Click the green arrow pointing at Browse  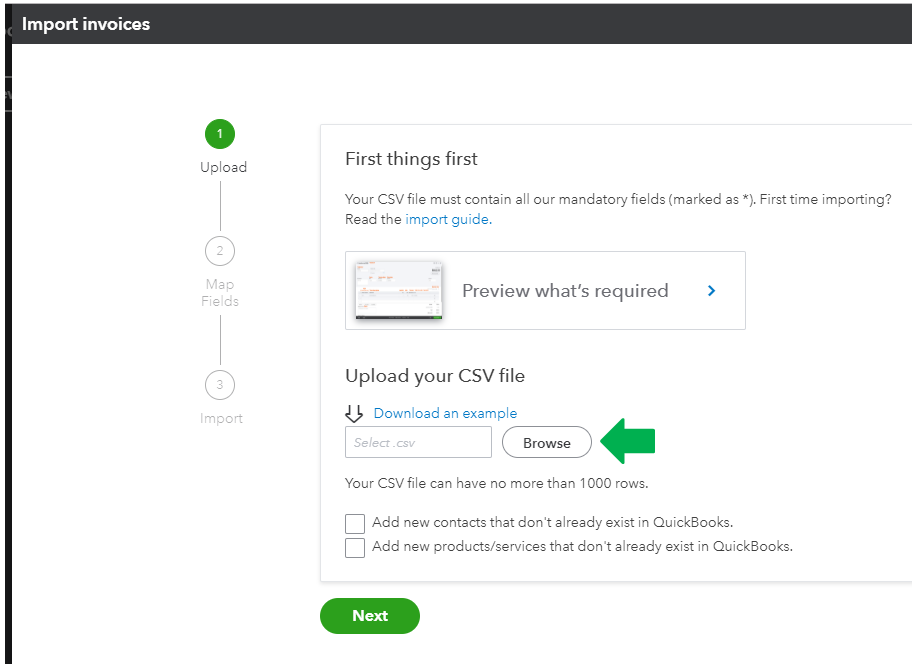(627, 441)
